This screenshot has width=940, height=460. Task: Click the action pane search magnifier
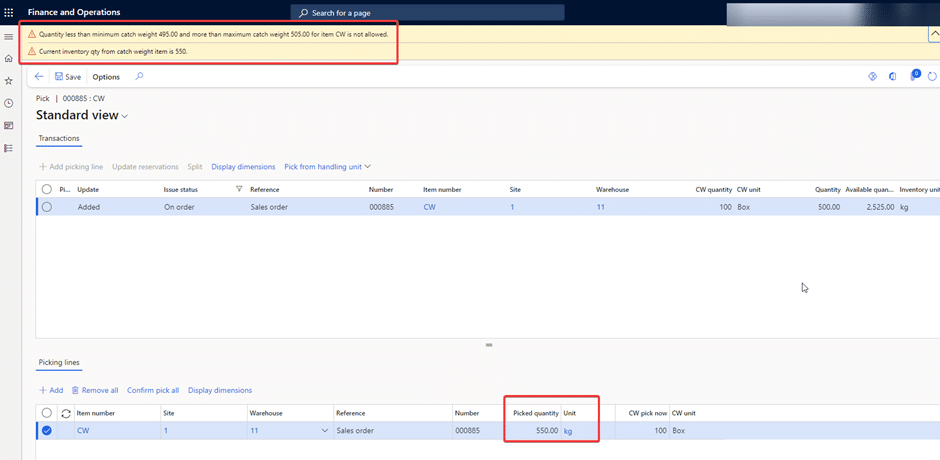click(139, 76)
